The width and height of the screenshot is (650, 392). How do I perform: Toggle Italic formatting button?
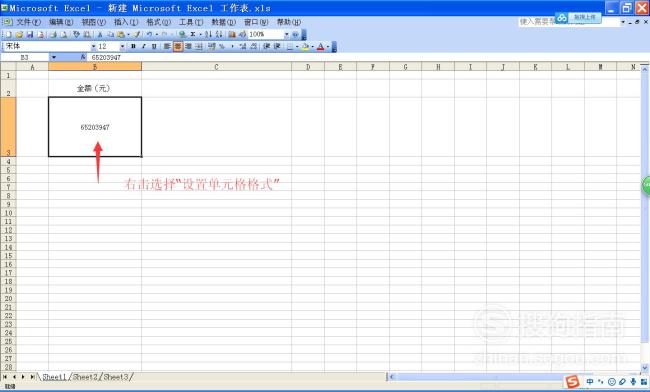144,46
